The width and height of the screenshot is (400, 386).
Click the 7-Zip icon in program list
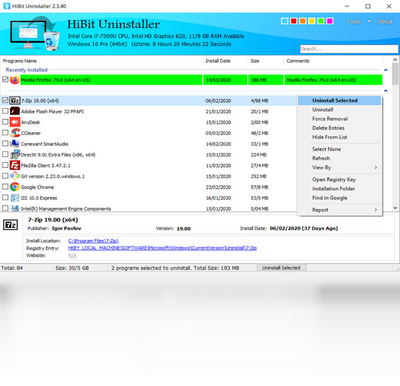point(15,100)
